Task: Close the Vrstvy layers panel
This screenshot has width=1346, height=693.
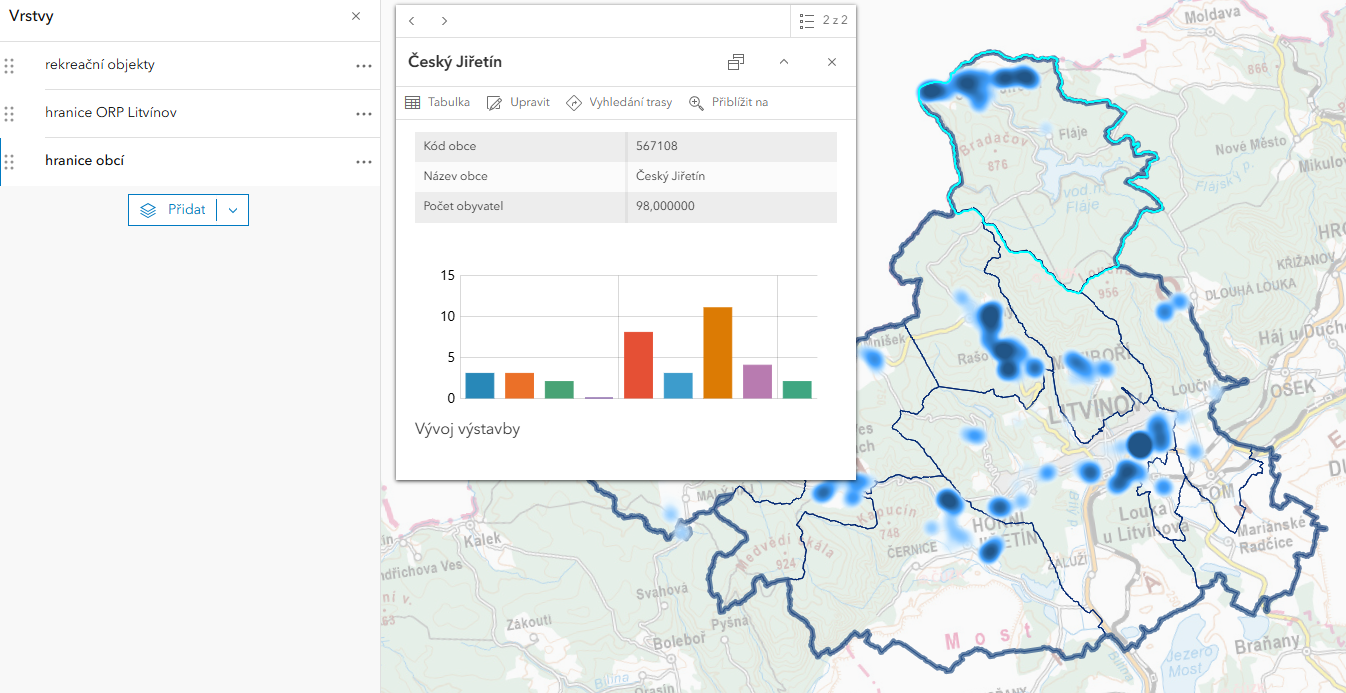Action: tap(356, 17)
